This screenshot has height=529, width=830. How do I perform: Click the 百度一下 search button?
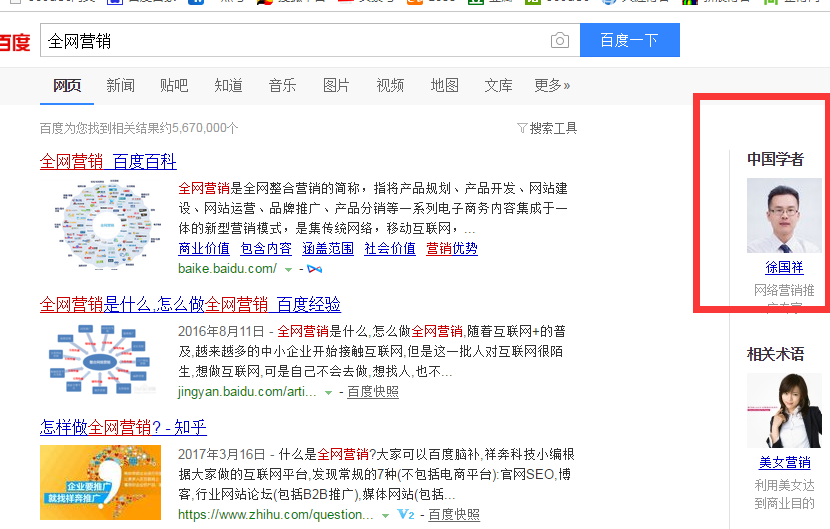630,40
